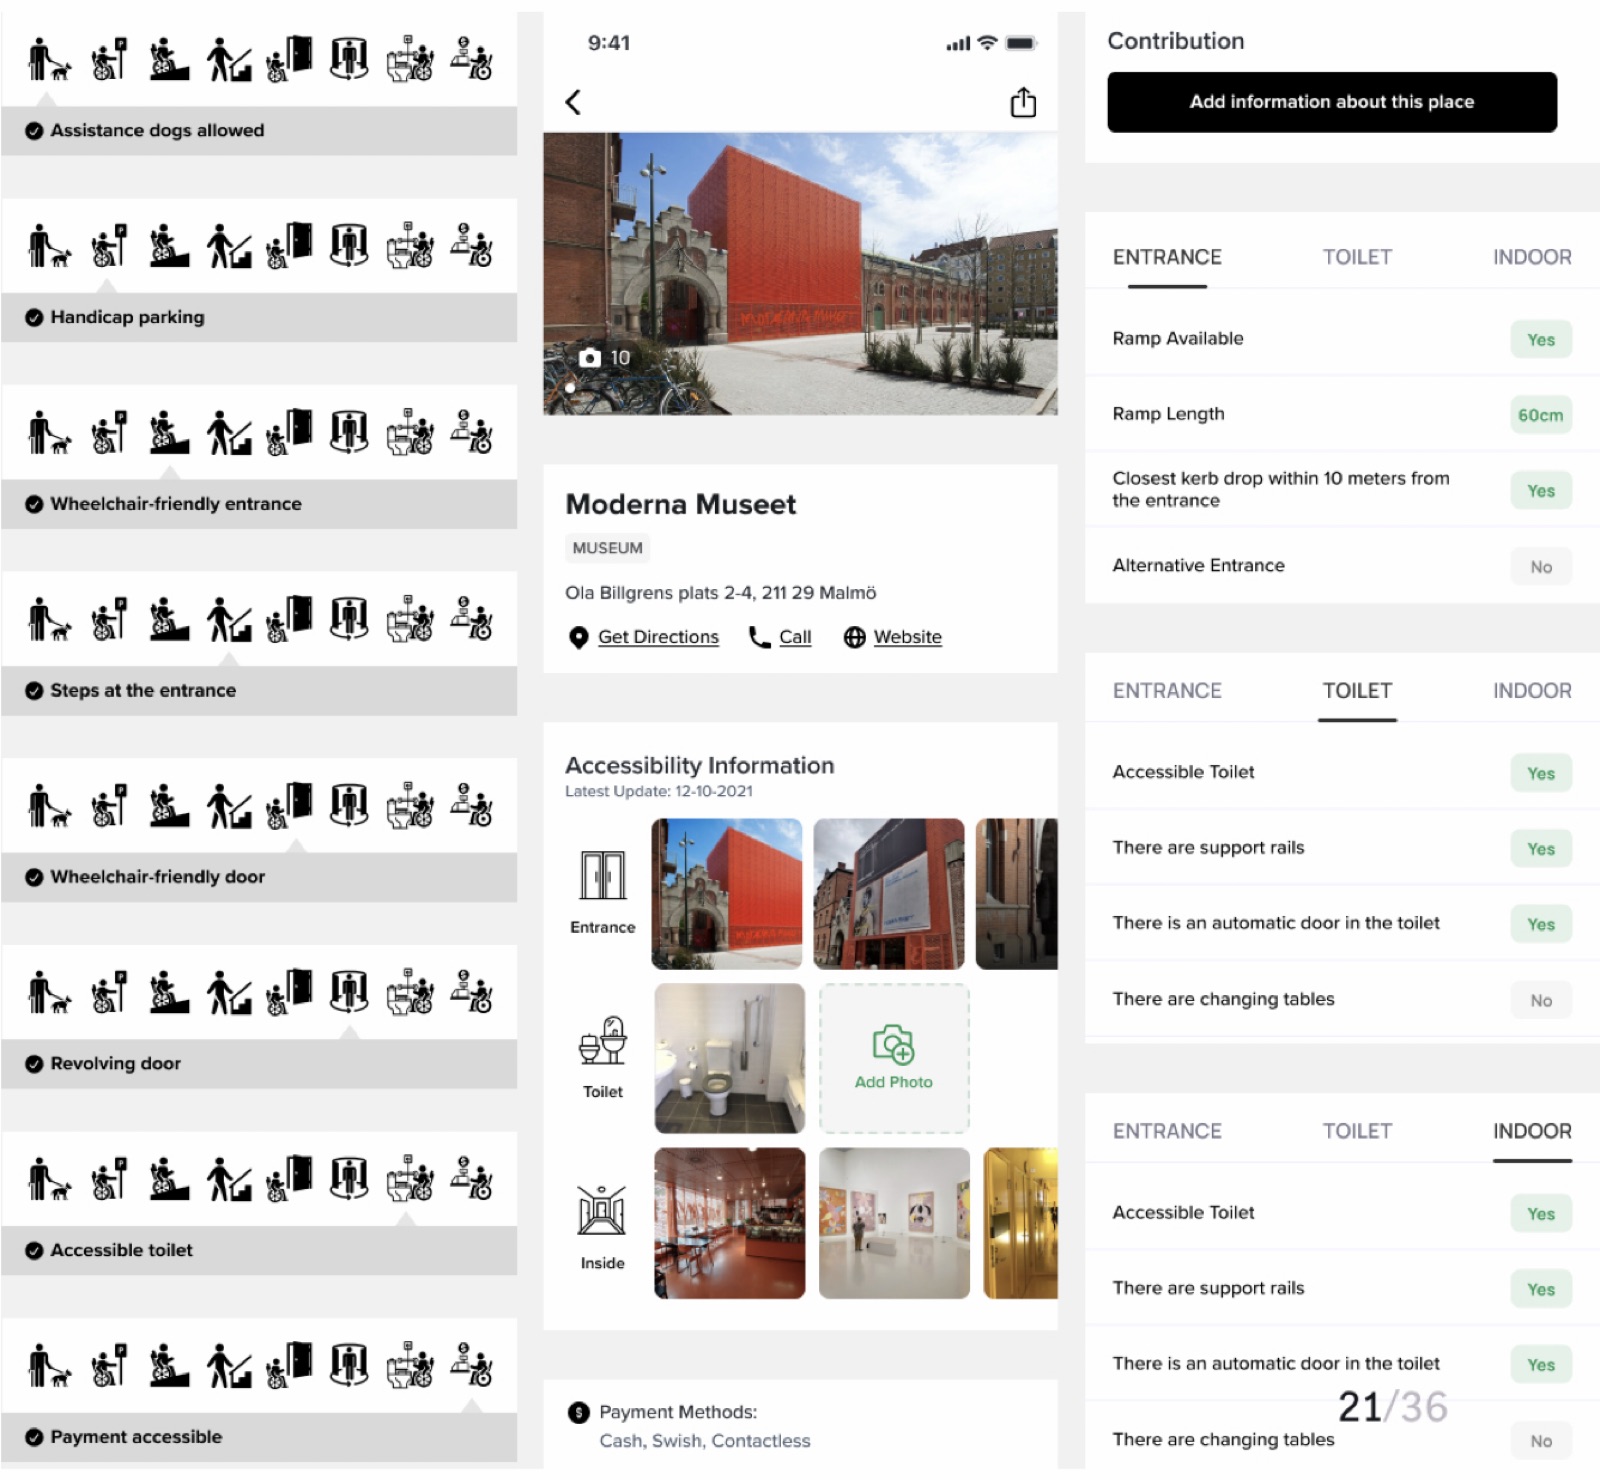Tap the Add Photo tile in Toilet row
This screenshot has width=1600, height=1480.
pyautogui.click(x=894, y=1058)
